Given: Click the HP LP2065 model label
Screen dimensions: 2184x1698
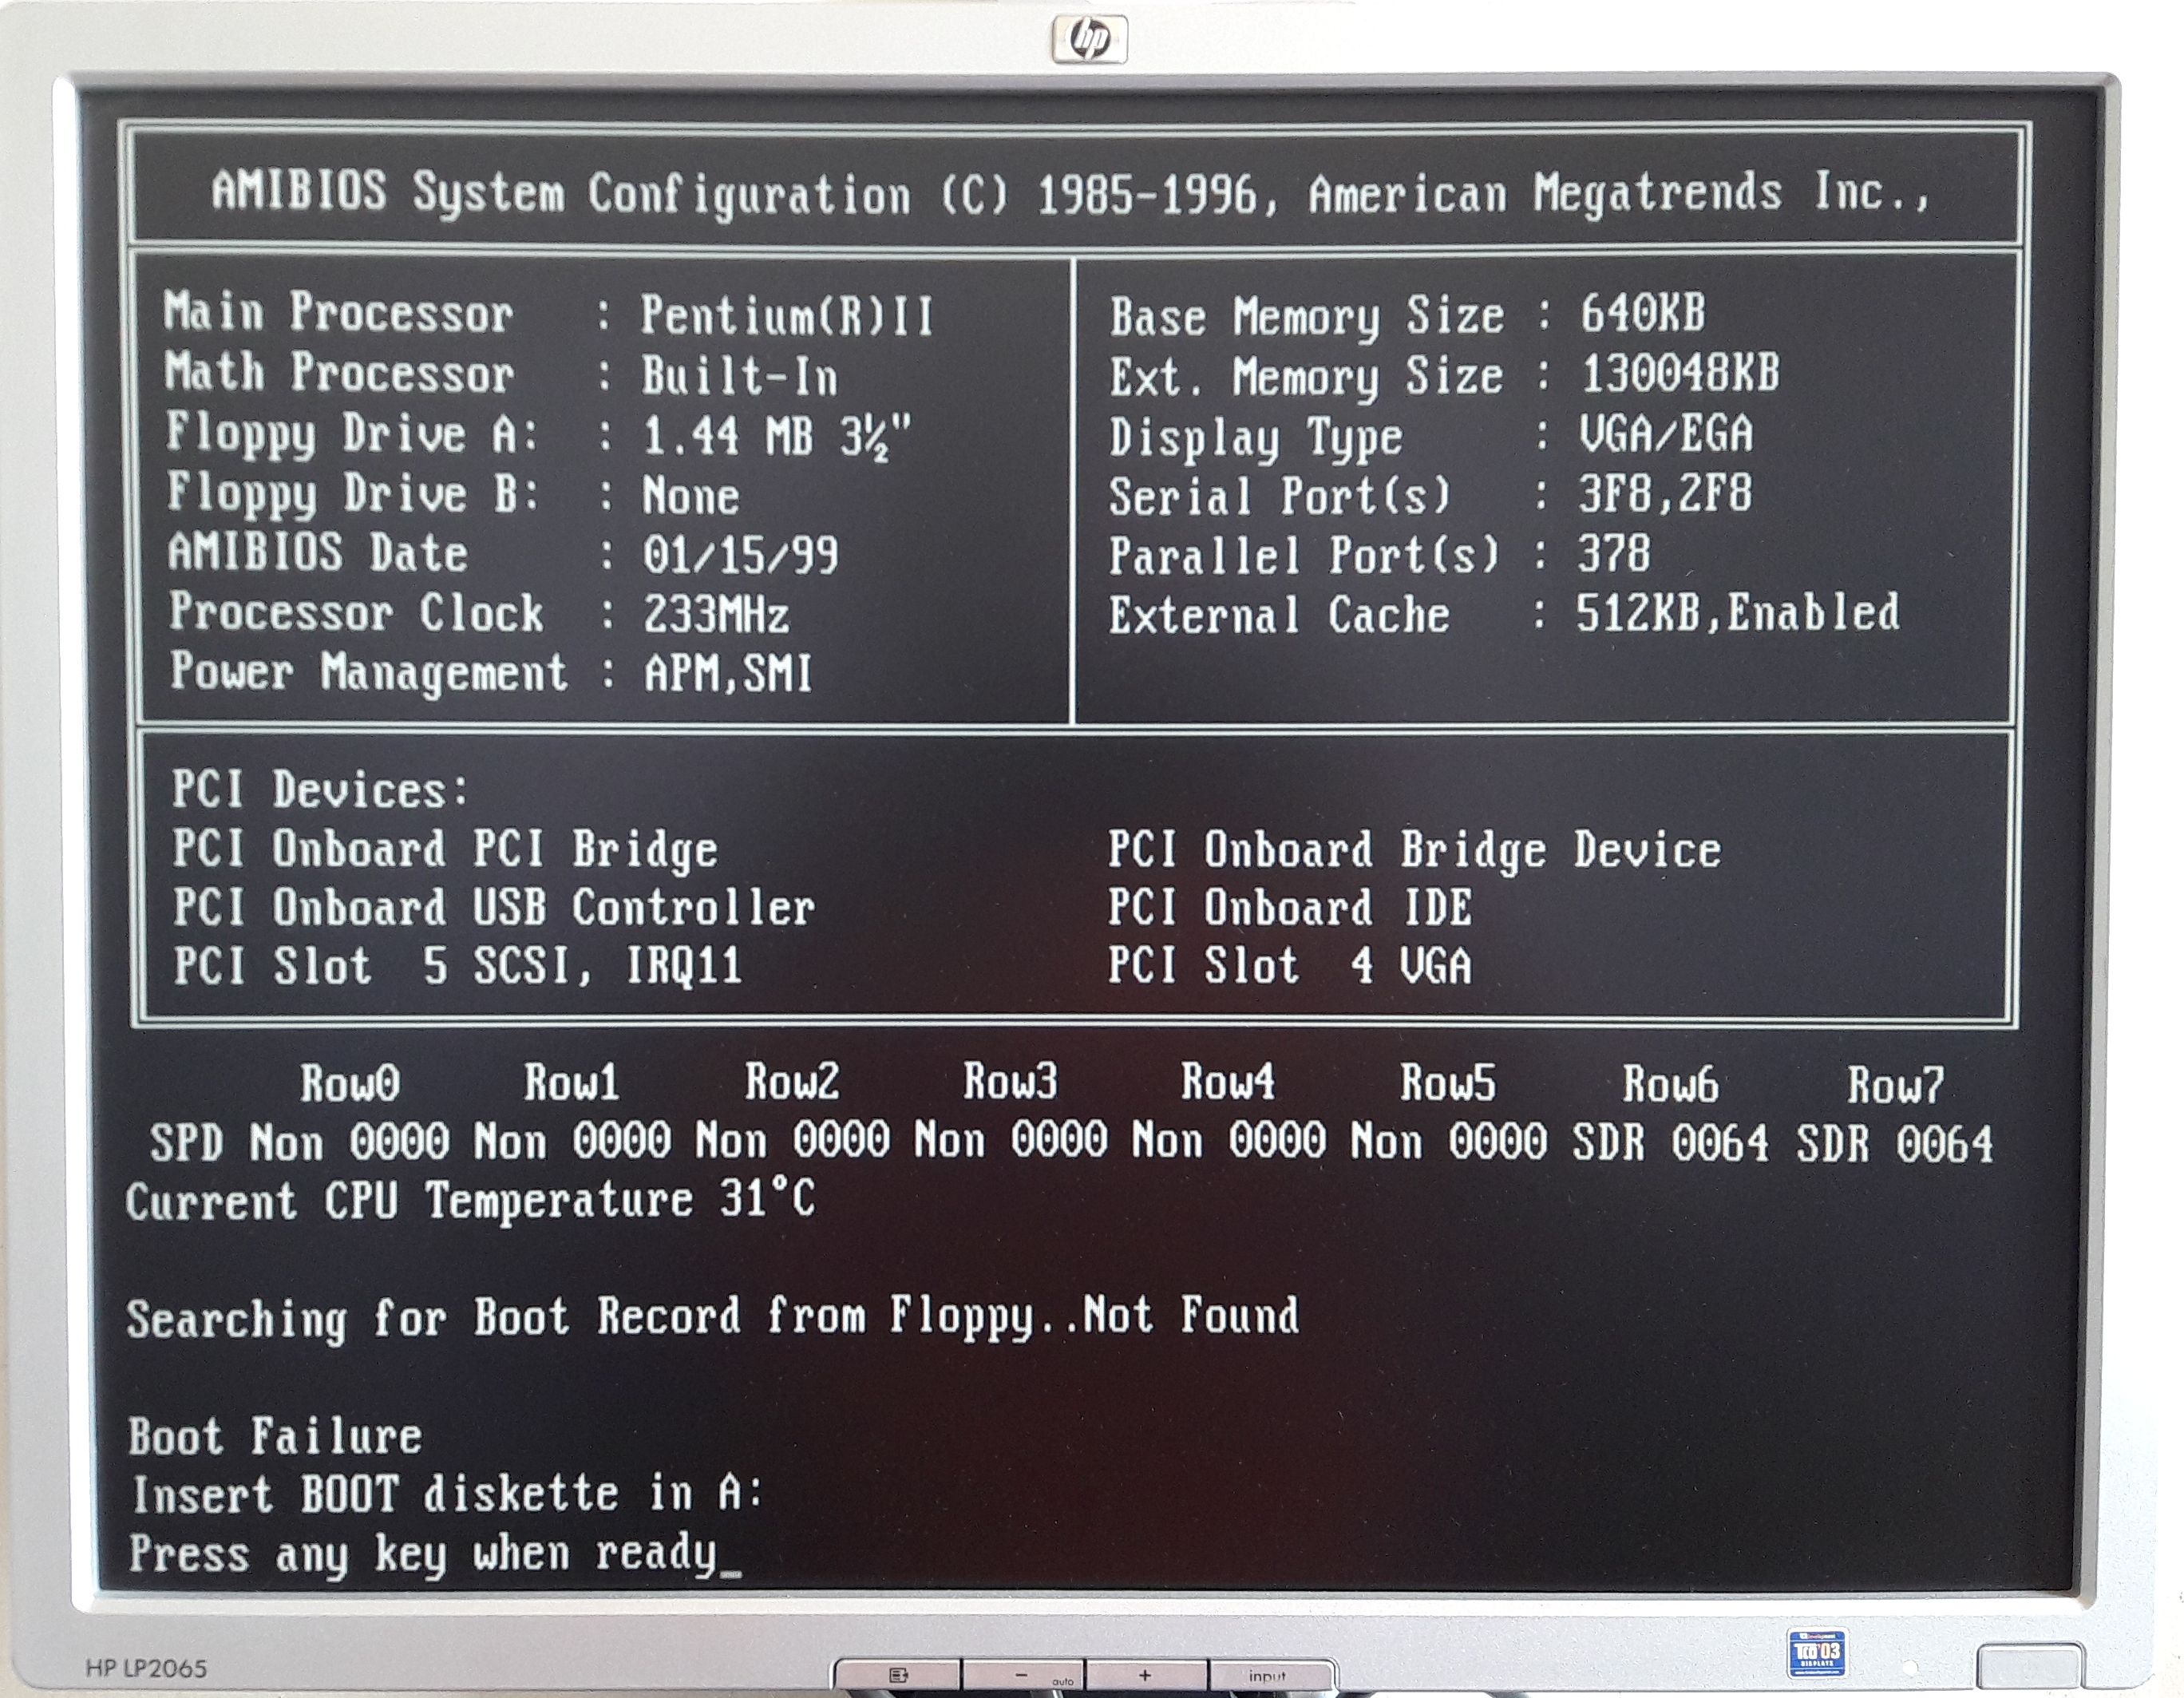Looking at the screenshot, I should click(146, 1668).
